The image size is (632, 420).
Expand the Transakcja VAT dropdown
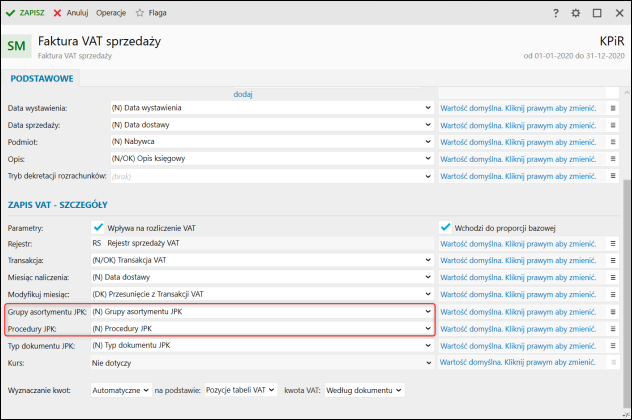coord(427,260)
